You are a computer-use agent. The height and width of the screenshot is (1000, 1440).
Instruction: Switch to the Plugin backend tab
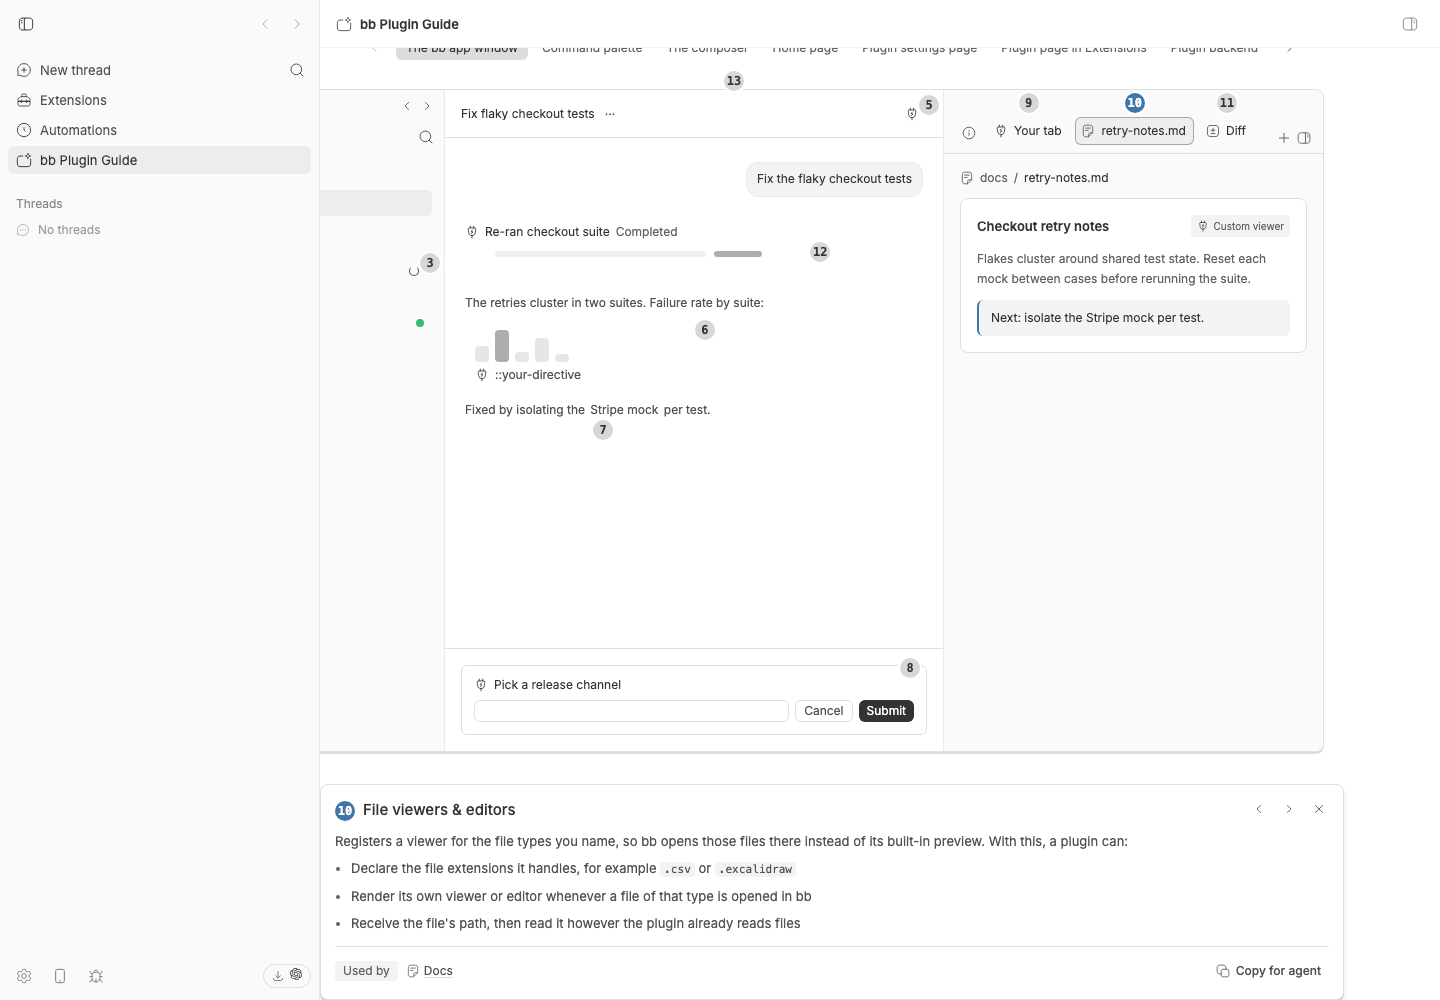(x=1214, y=48)
